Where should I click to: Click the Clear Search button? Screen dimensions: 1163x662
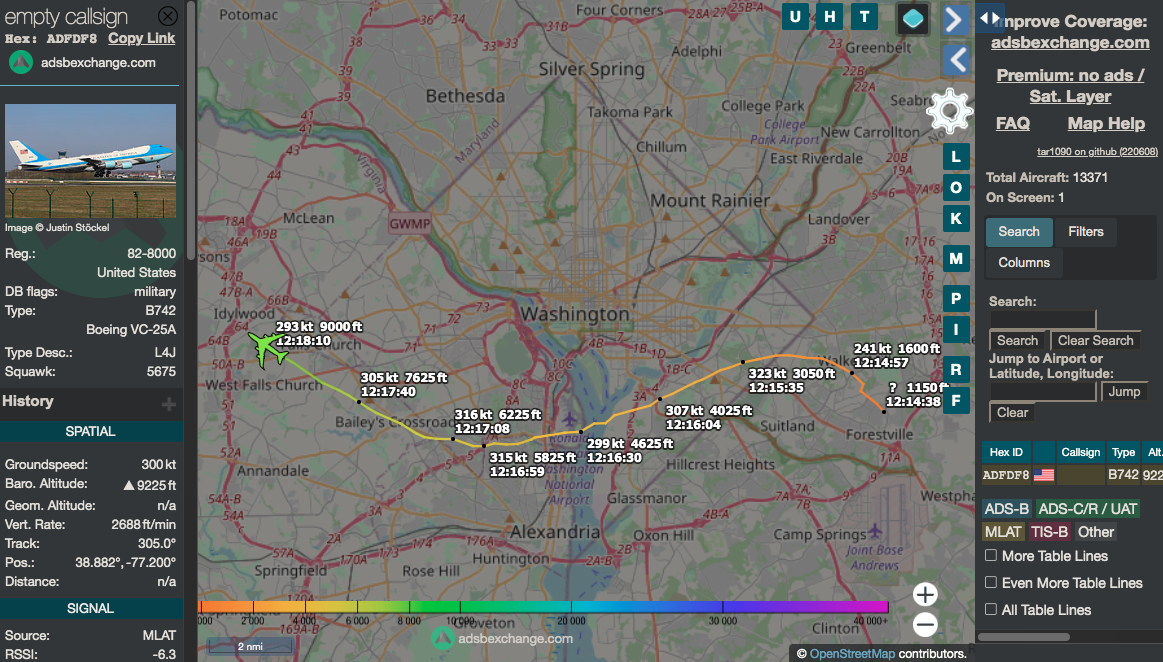pyautogui.click(x=1095, y=340)
